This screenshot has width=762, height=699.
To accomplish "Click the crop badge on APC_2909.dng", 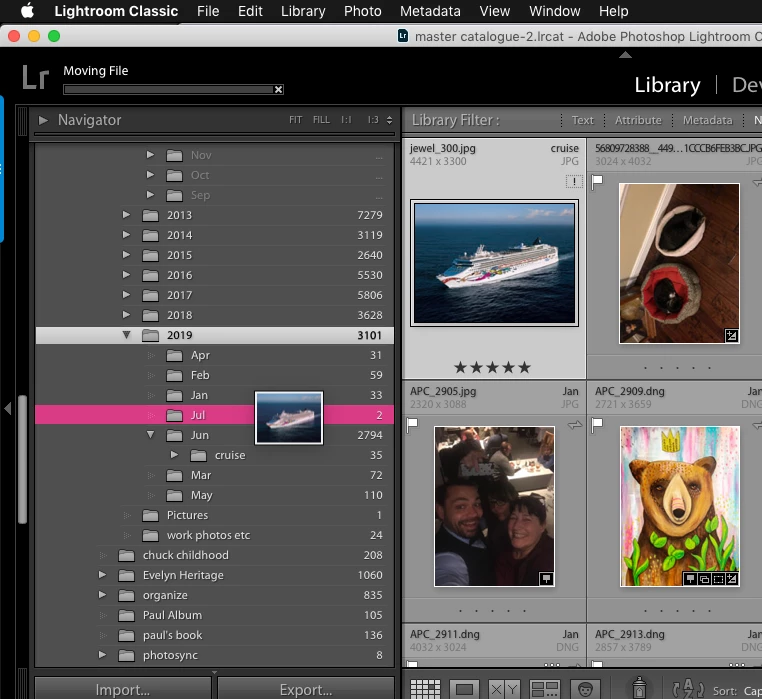I will point(718,578).
